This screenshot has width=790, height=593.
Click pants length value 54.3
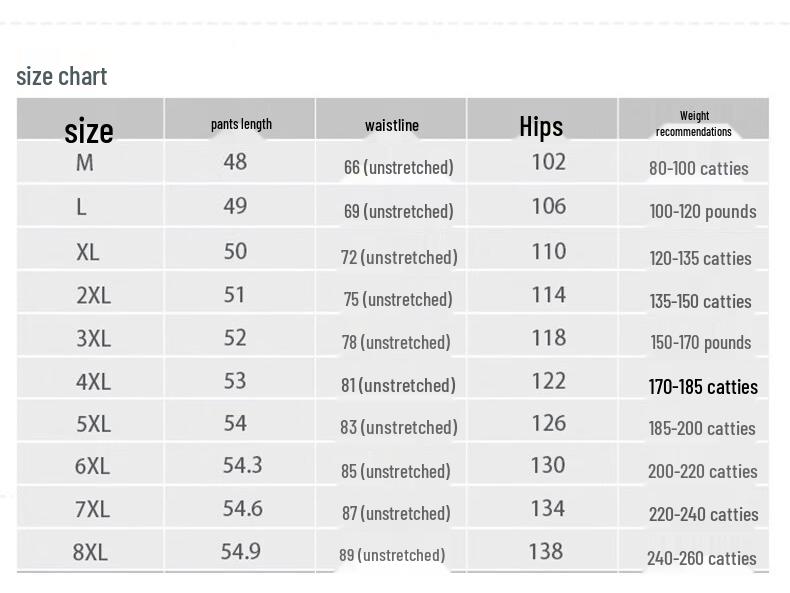pos(242,465)
